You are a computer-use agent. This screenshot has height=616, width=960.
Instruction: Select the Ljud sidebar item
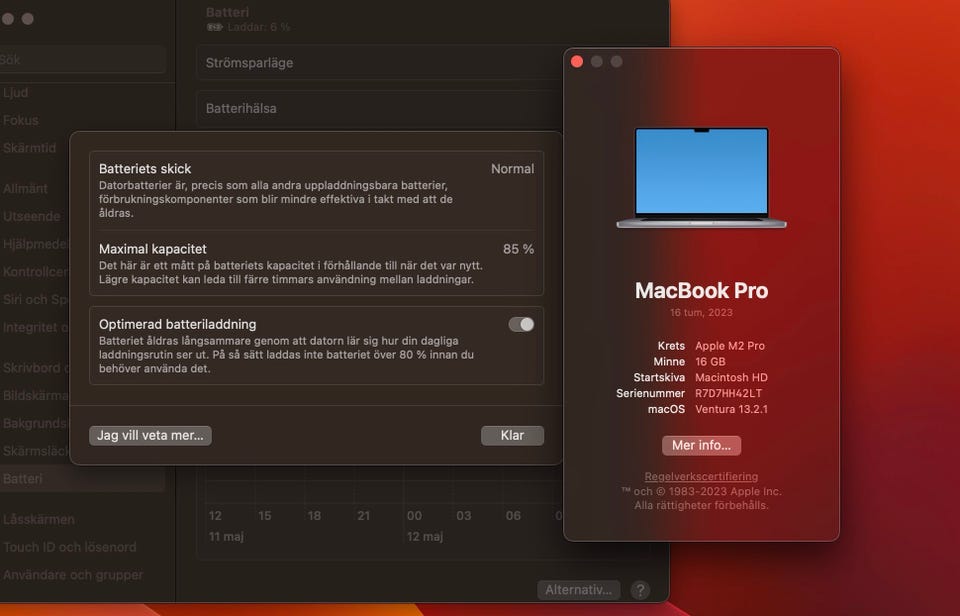(x=16, y=92)
